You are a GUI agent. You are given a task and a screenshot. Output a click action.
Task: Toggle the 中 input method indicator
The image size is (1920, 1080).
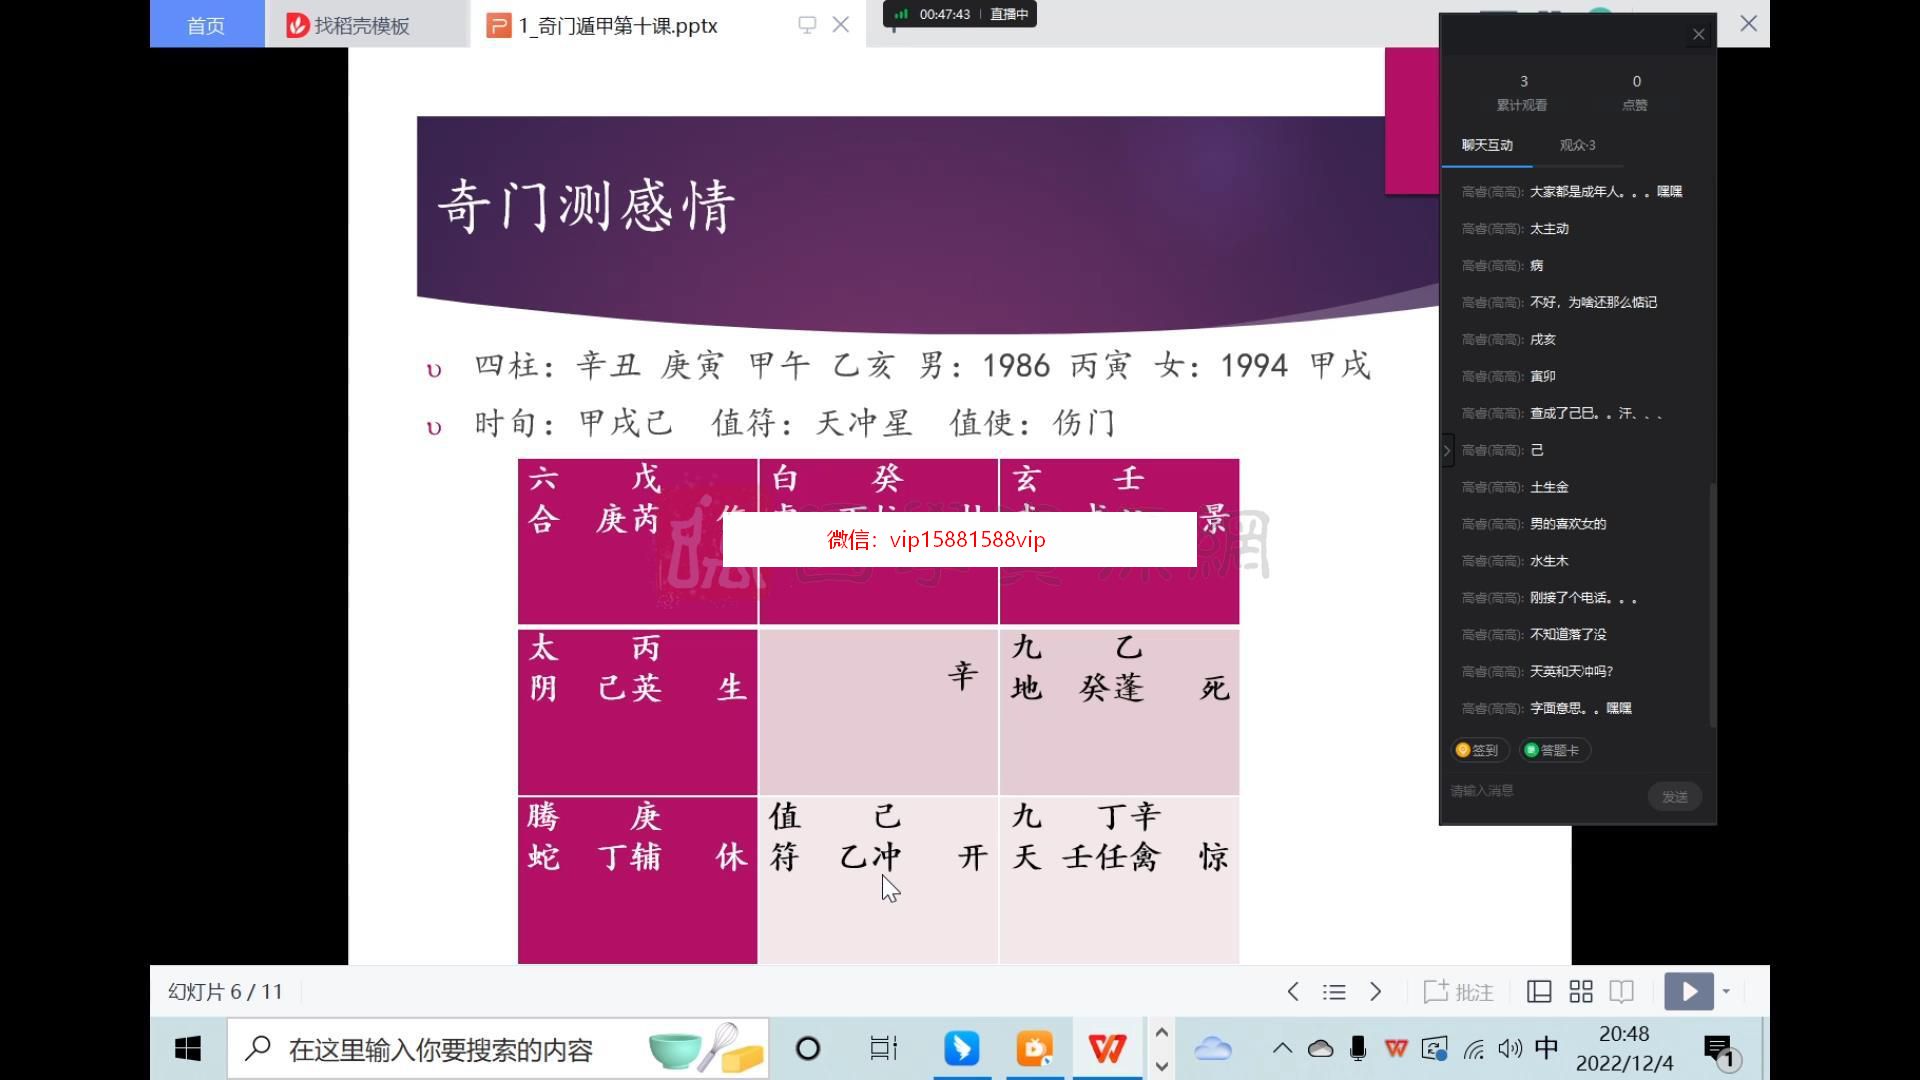click(x=1546, y=1048)
